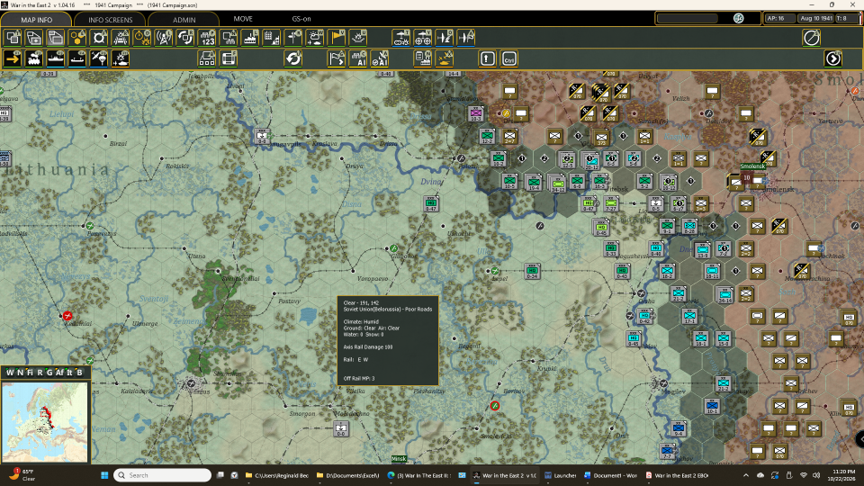Jump minimap to Af region
Screen dimensions: 864x486
pos(60,372)
